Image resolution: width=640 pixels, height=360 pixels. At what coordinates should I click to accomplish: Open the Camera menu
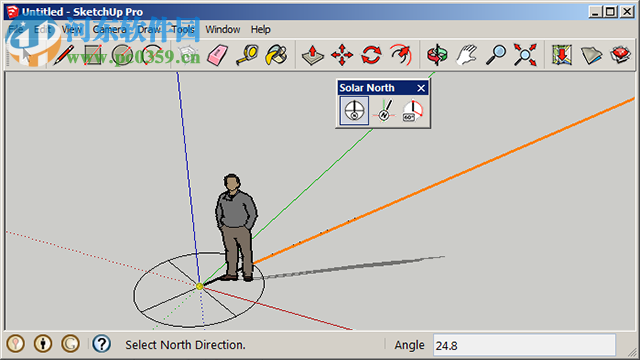click(109, 30)
